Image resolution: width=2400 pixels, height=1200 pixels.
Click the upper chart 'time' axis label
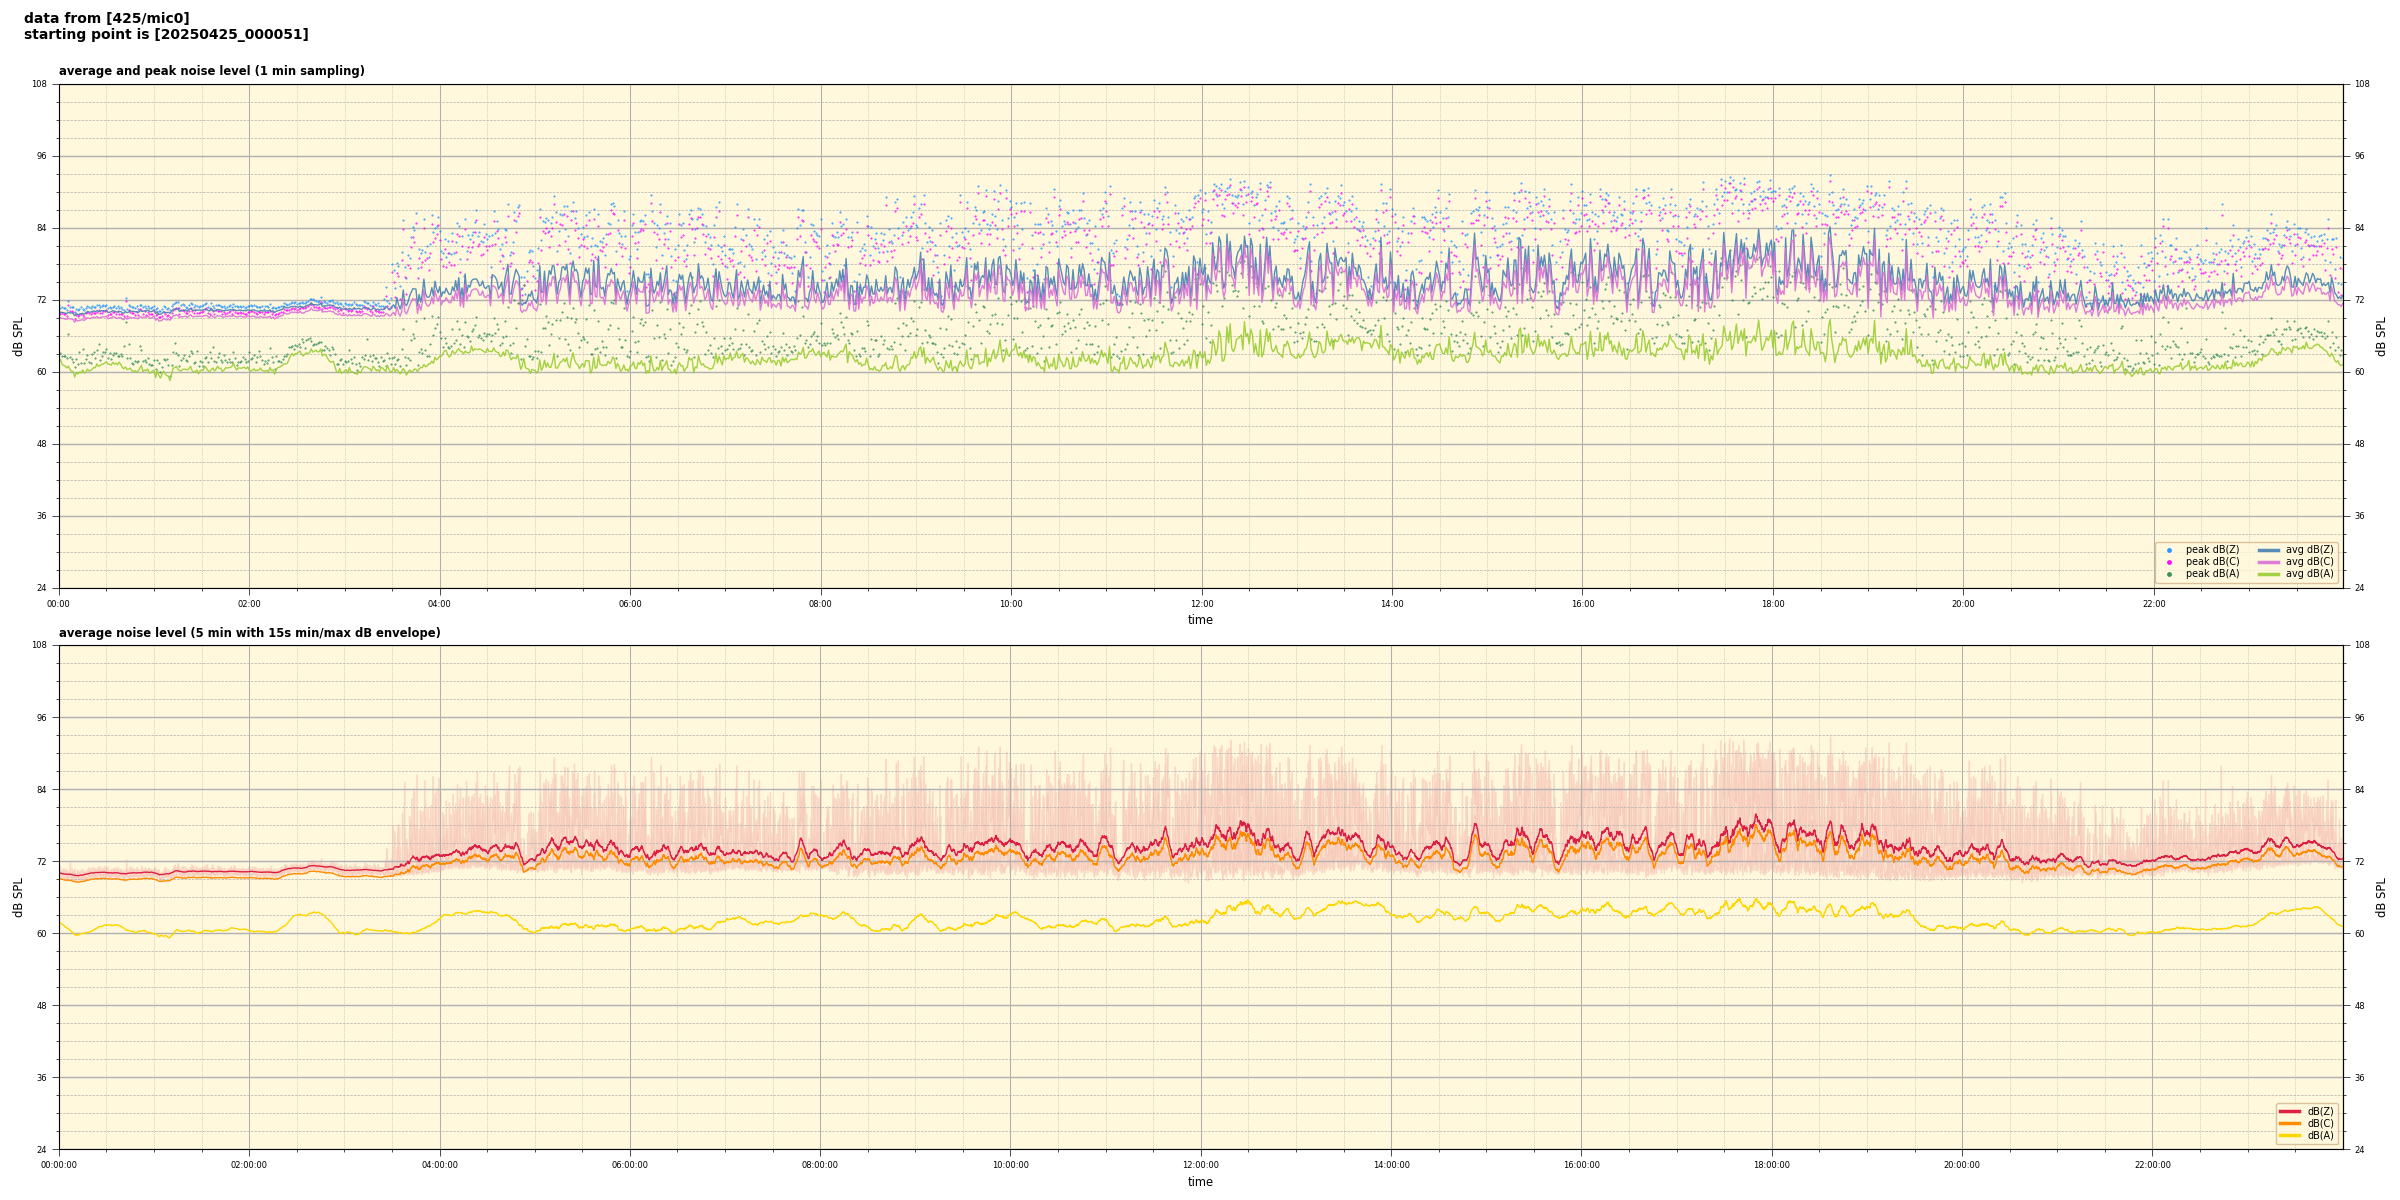1200,620
